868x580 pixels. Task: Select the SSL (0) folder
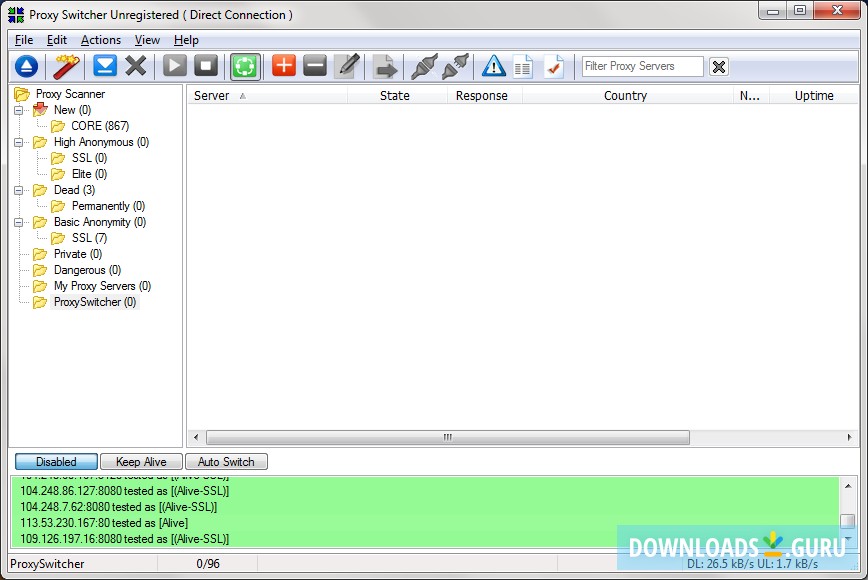click(x=89, y=158)
